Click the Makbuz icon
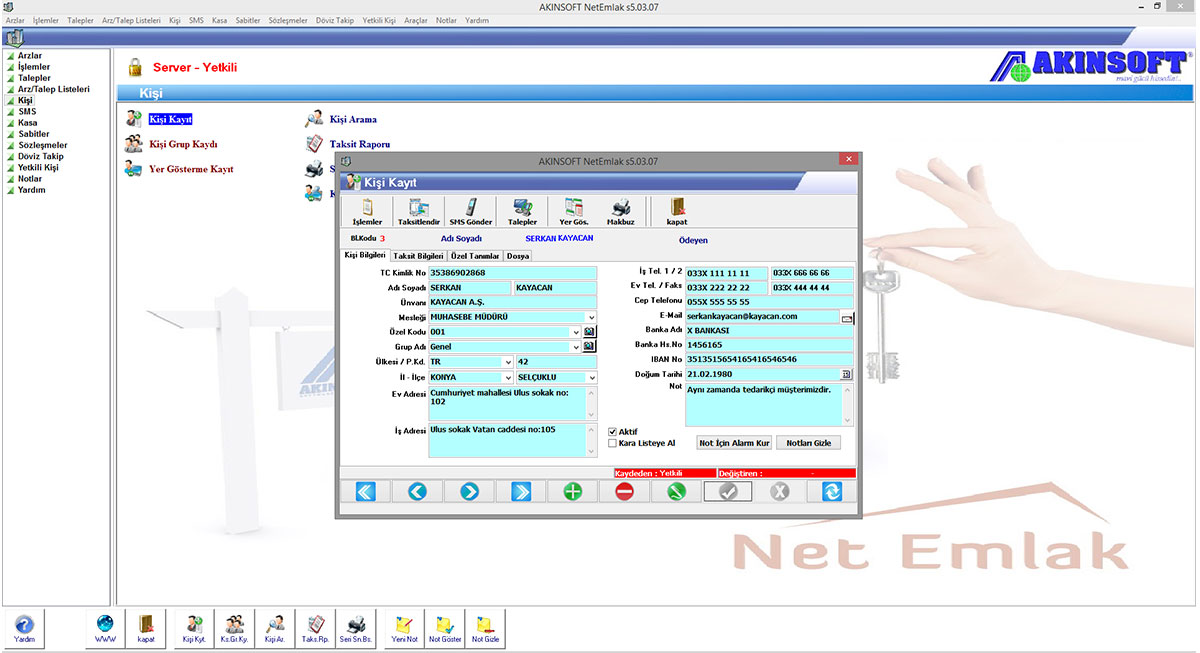This screenshot has height=653, width=1200. [621, 210]
